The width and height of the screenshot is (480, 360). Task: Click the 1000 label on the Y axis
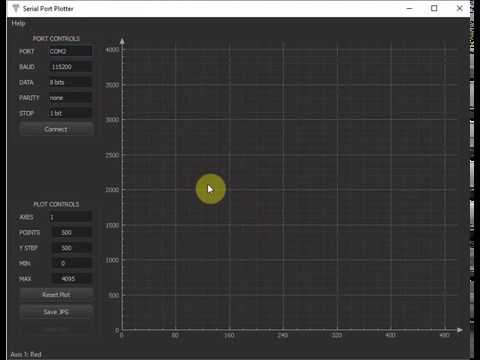click(112, 260)
